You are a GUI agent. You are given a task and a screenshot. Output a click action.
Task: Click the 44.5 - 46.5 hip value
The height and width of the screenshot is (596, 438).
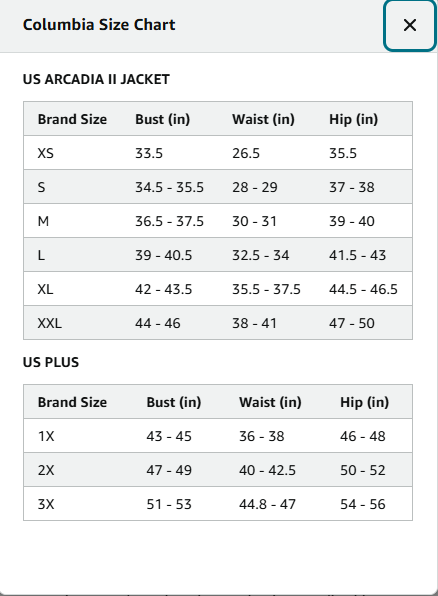pyautogui.click(x=363, y=289)
